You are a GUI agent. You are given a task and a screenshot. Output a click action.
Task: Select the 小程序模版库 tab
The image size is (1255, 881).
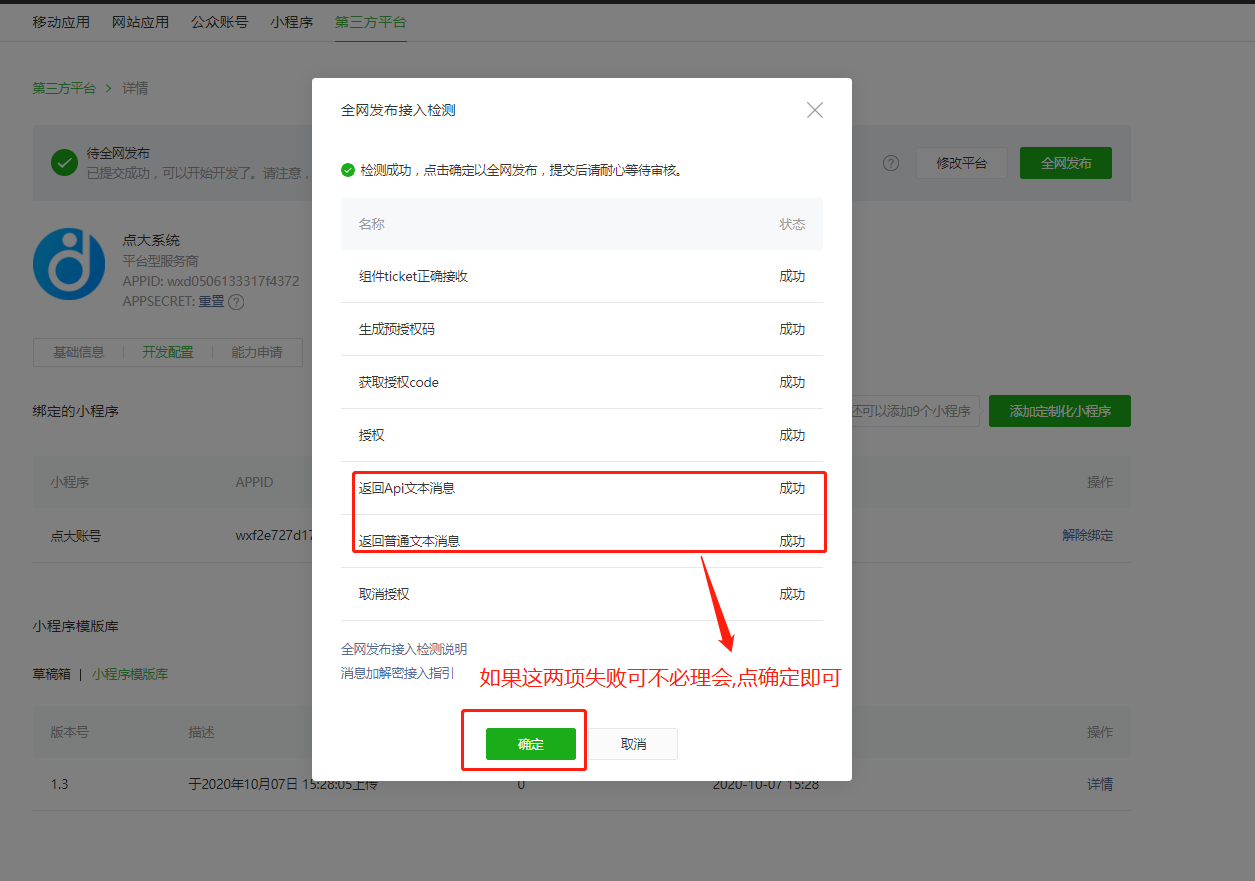click(130, 674)
